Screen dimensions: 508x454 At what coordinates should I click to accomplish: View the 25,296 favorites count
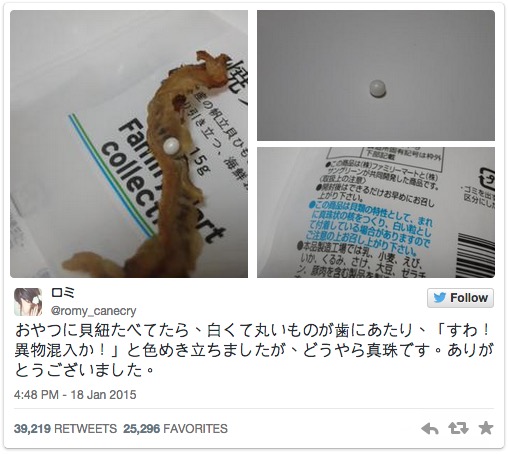[x=175, y=428]
